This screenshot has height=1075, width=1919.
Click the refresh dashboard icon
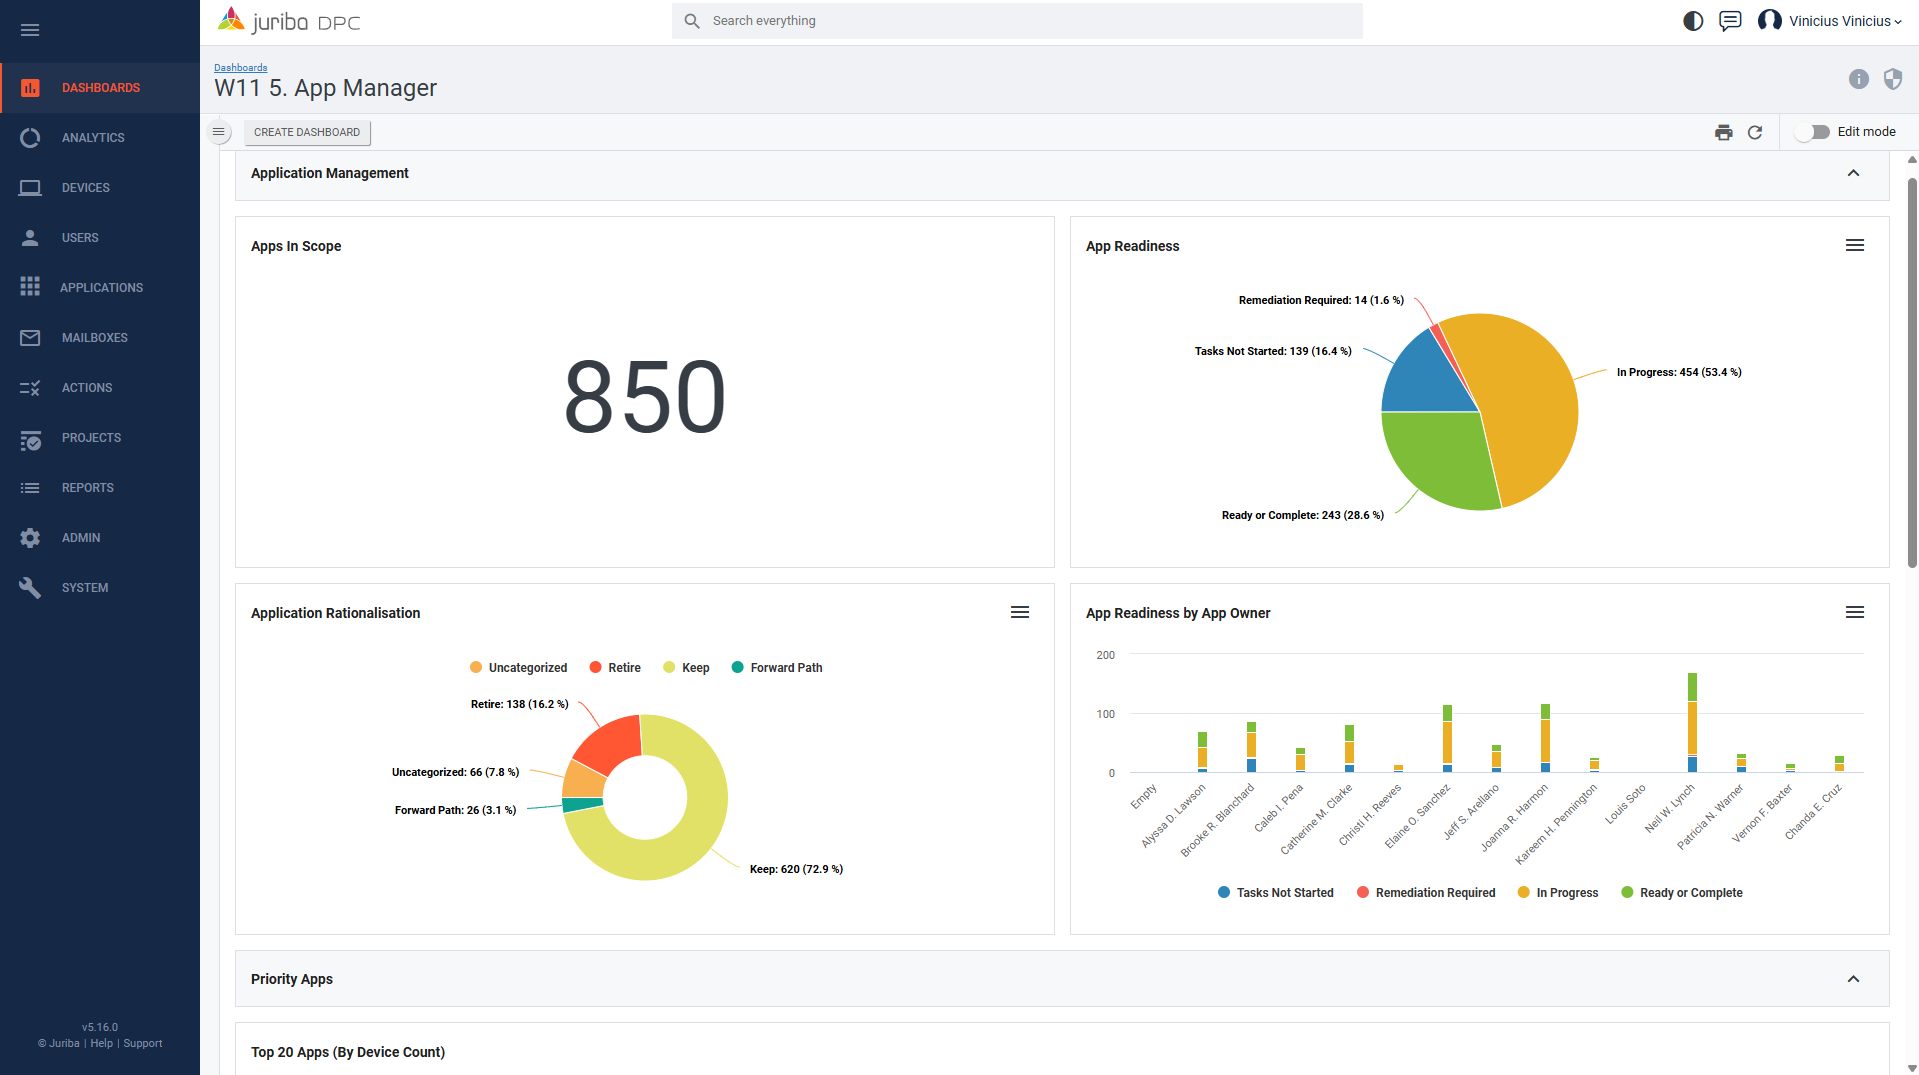1755,132
